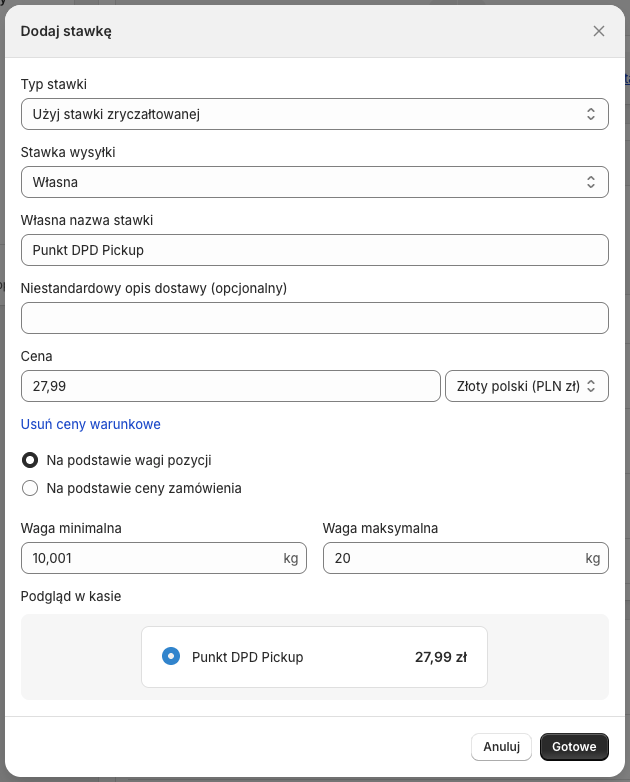Select Na podstawie ceny zamówienia option
The image size is (630, 782).
click(x=30, y=488)
